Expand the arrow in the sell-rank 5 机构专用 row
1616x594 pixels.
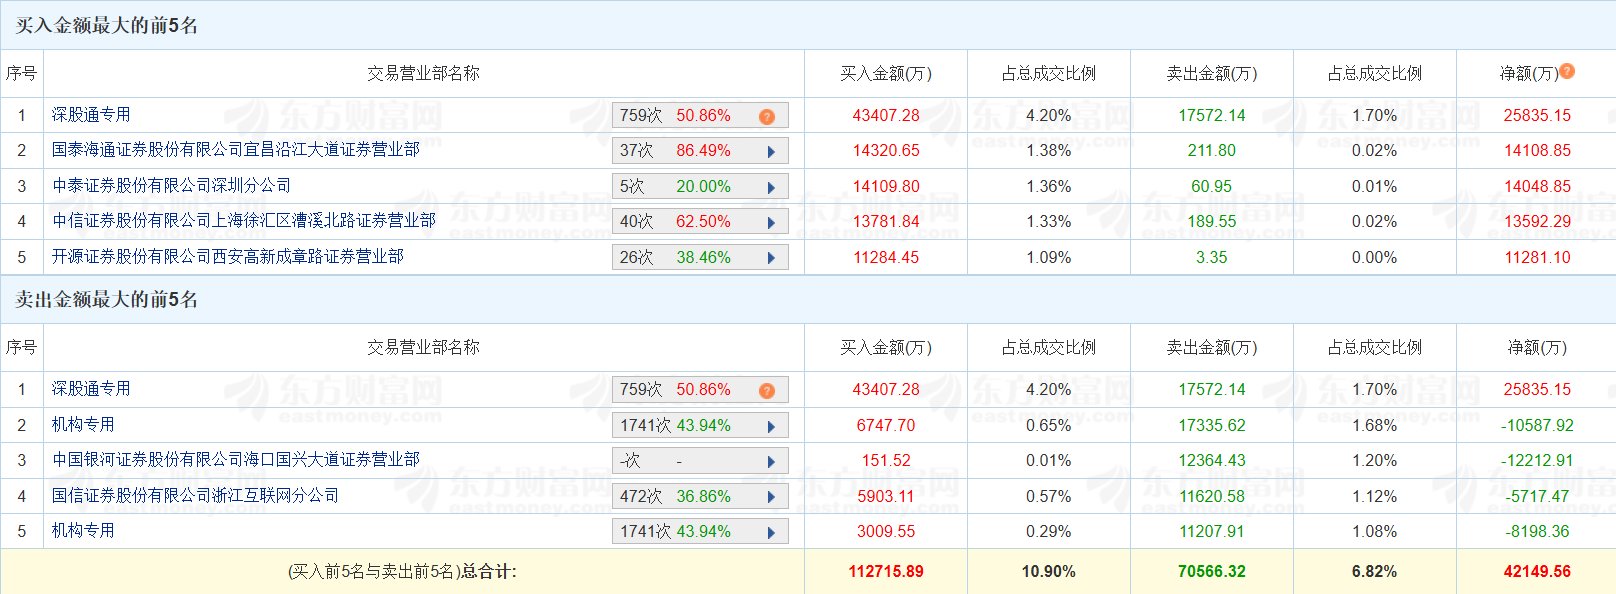[771, 533]
